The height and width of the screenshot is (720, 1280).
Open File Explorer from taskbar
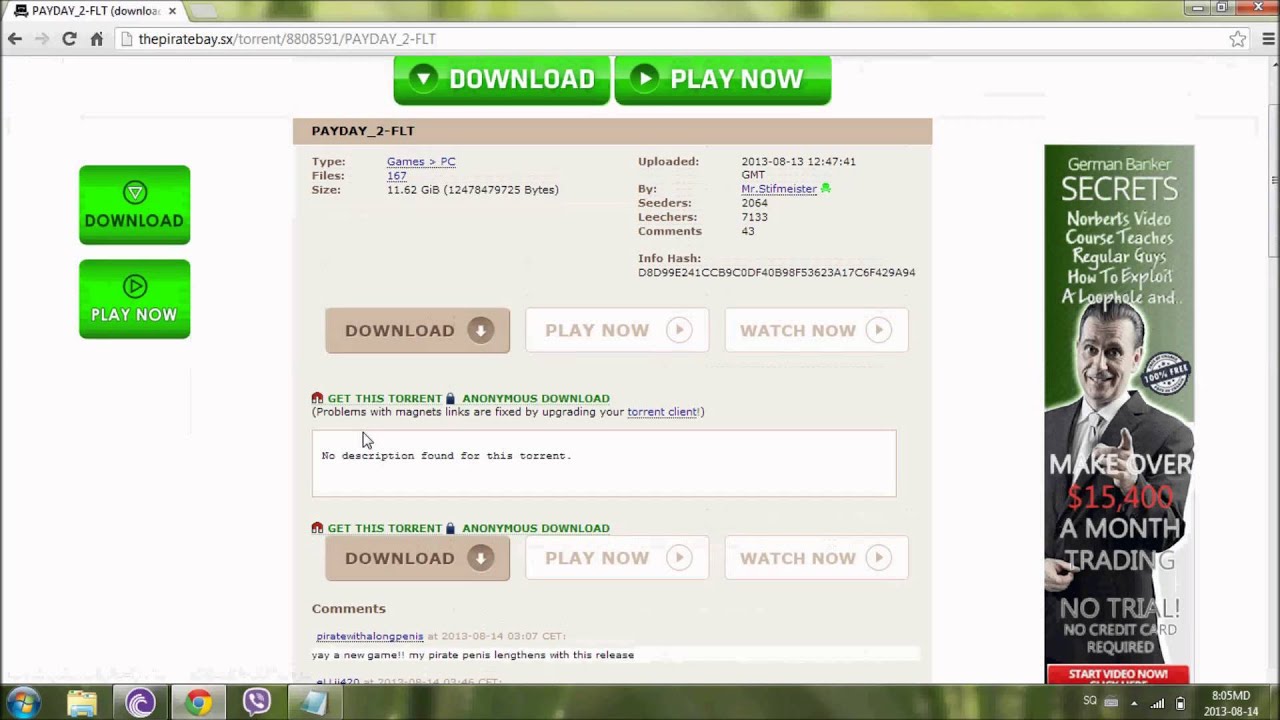click(82, 703)
